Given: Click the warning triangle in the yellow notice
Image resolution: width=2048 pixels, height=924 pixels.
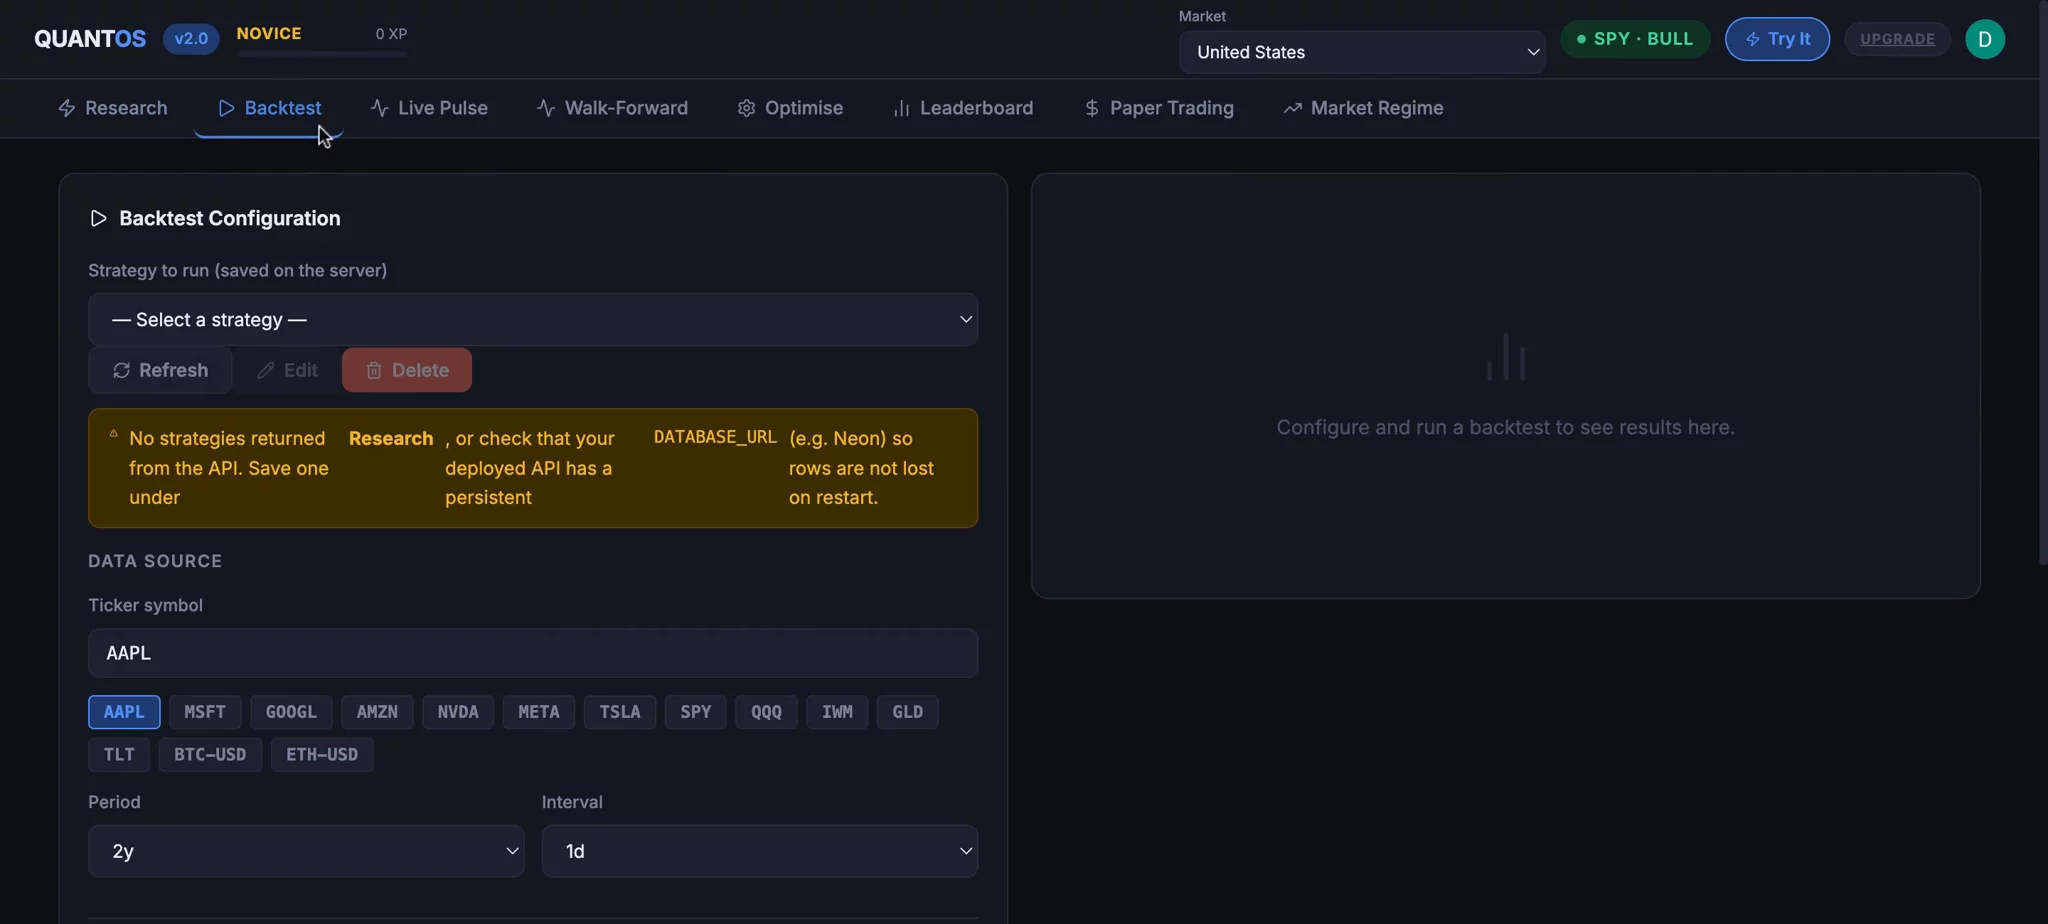Looking at the screenshot, I should tap(114, 434).
